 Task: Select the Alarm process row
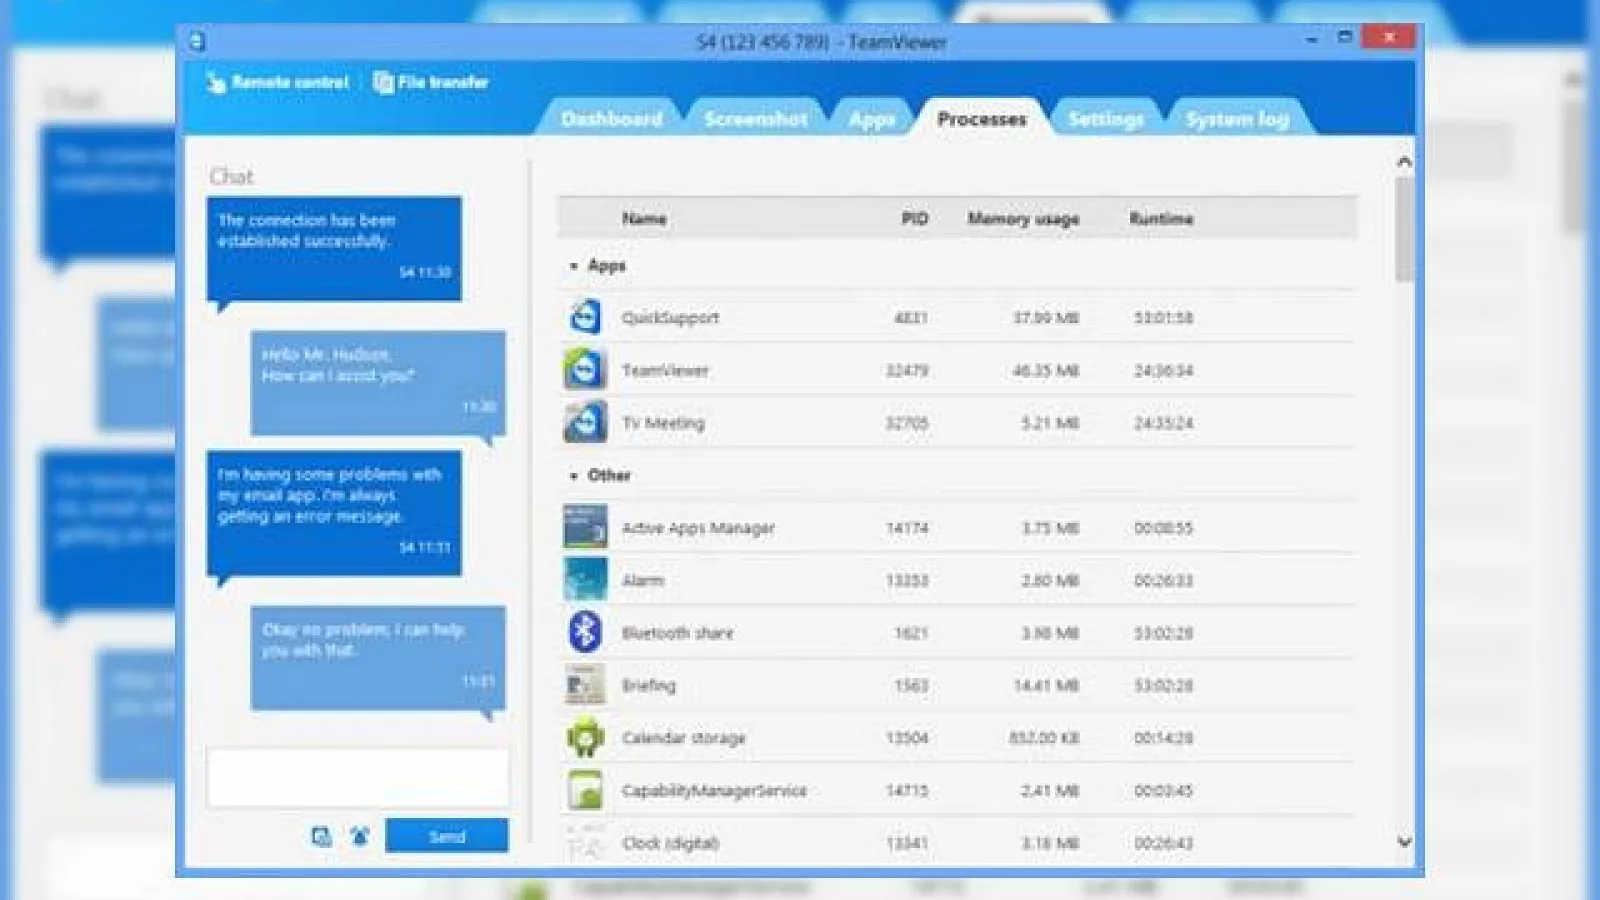[x=958, y=580]
